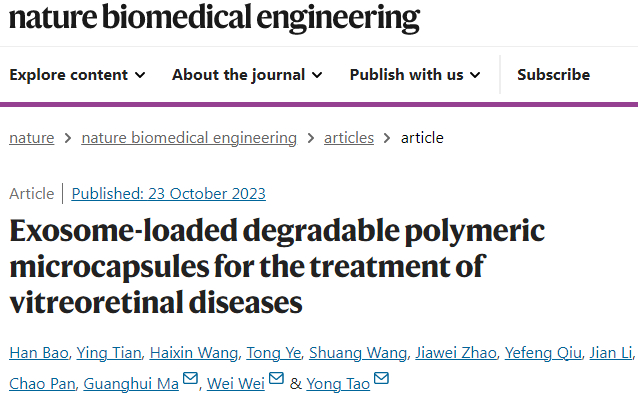The width and height of the screenshot is (638, 404).
Task: Go to the nature breadcrumb link
Action: [x=32, y=138]
